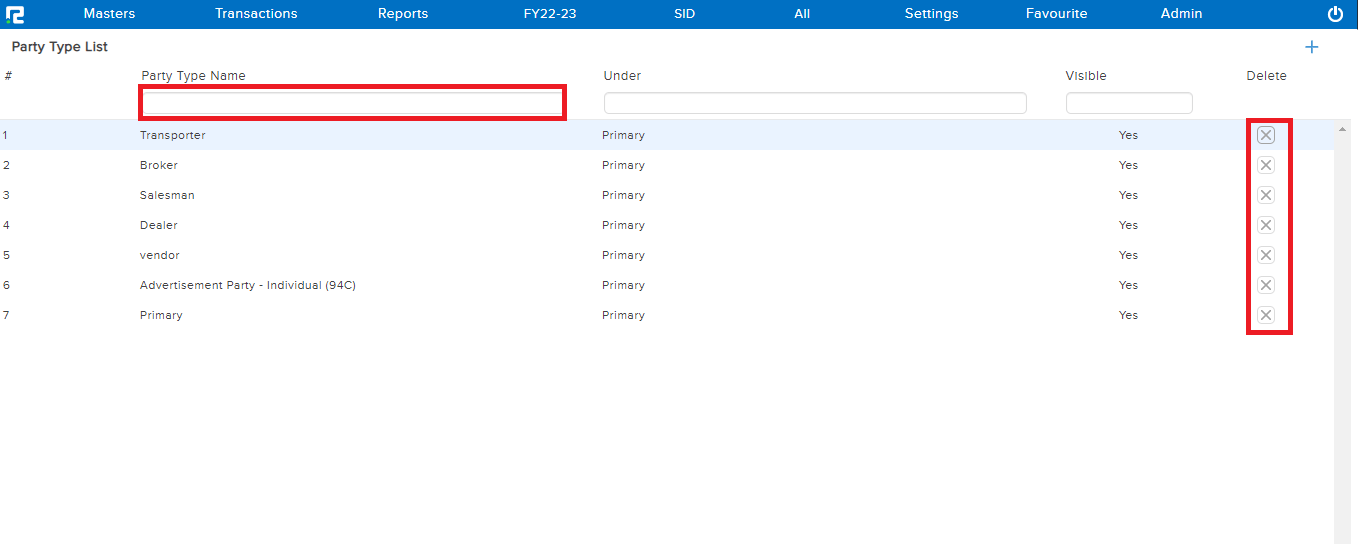
Task: Expand the FY22-23 financial year selector
Action: point(550,14)
